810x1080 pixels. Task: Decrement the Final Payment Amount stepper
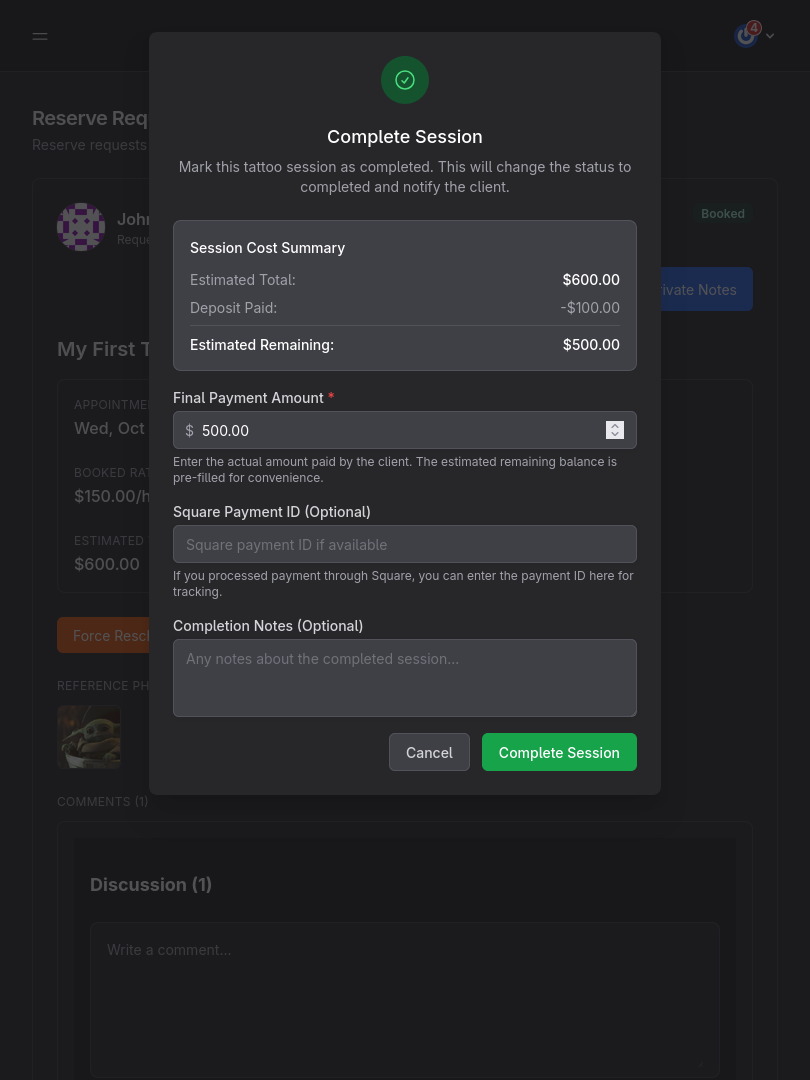click(614, 435)
